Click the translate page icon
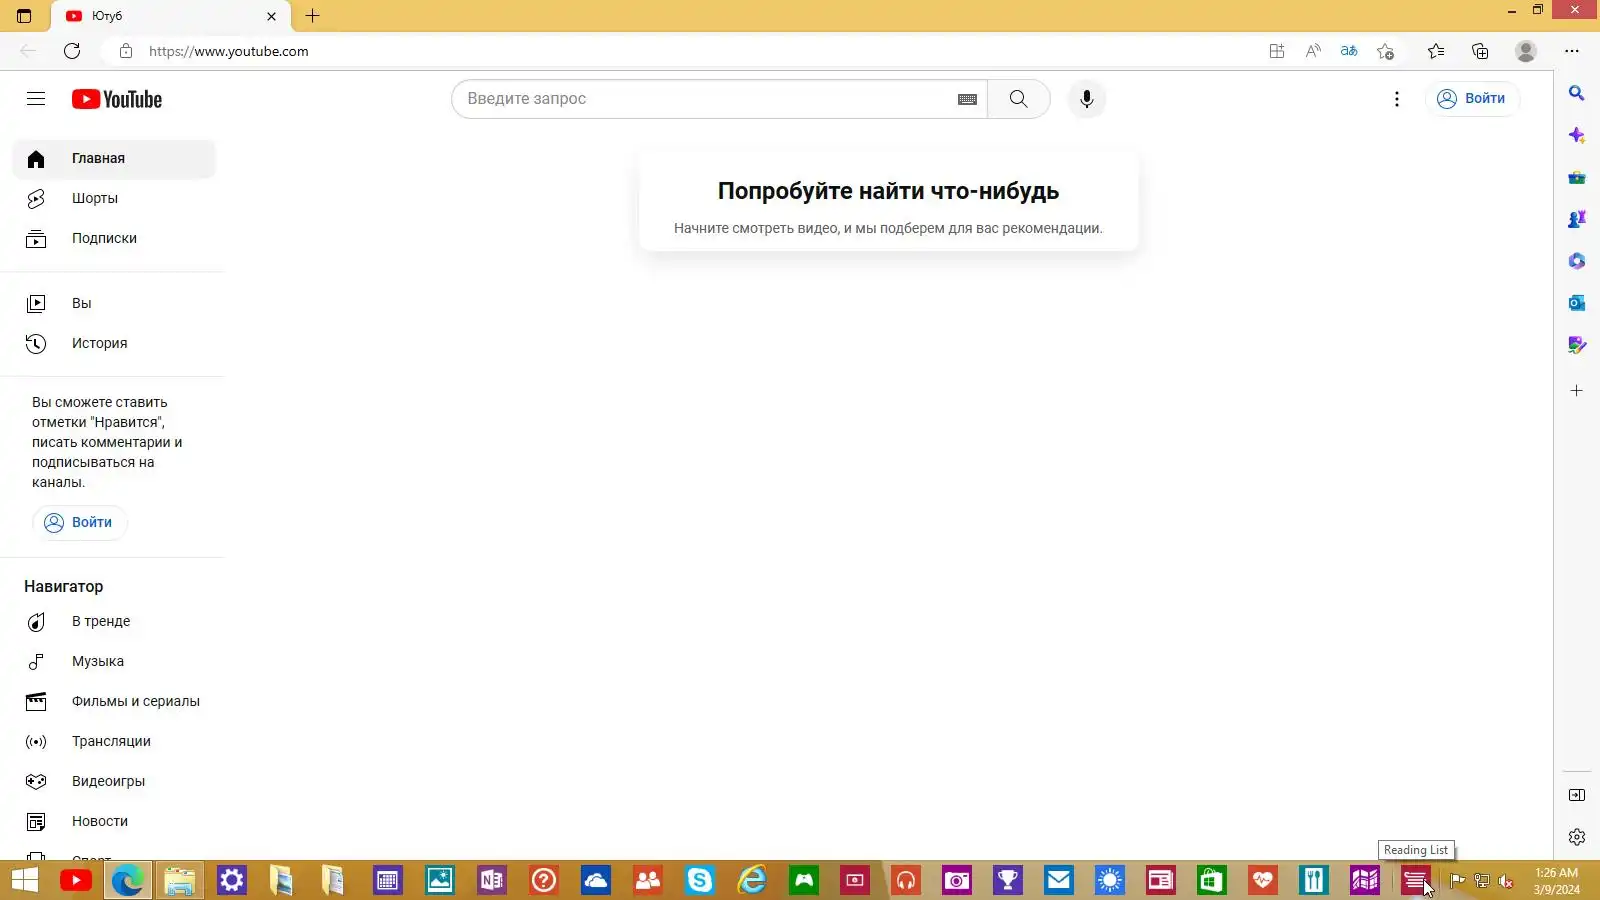 click(1349, 51)
